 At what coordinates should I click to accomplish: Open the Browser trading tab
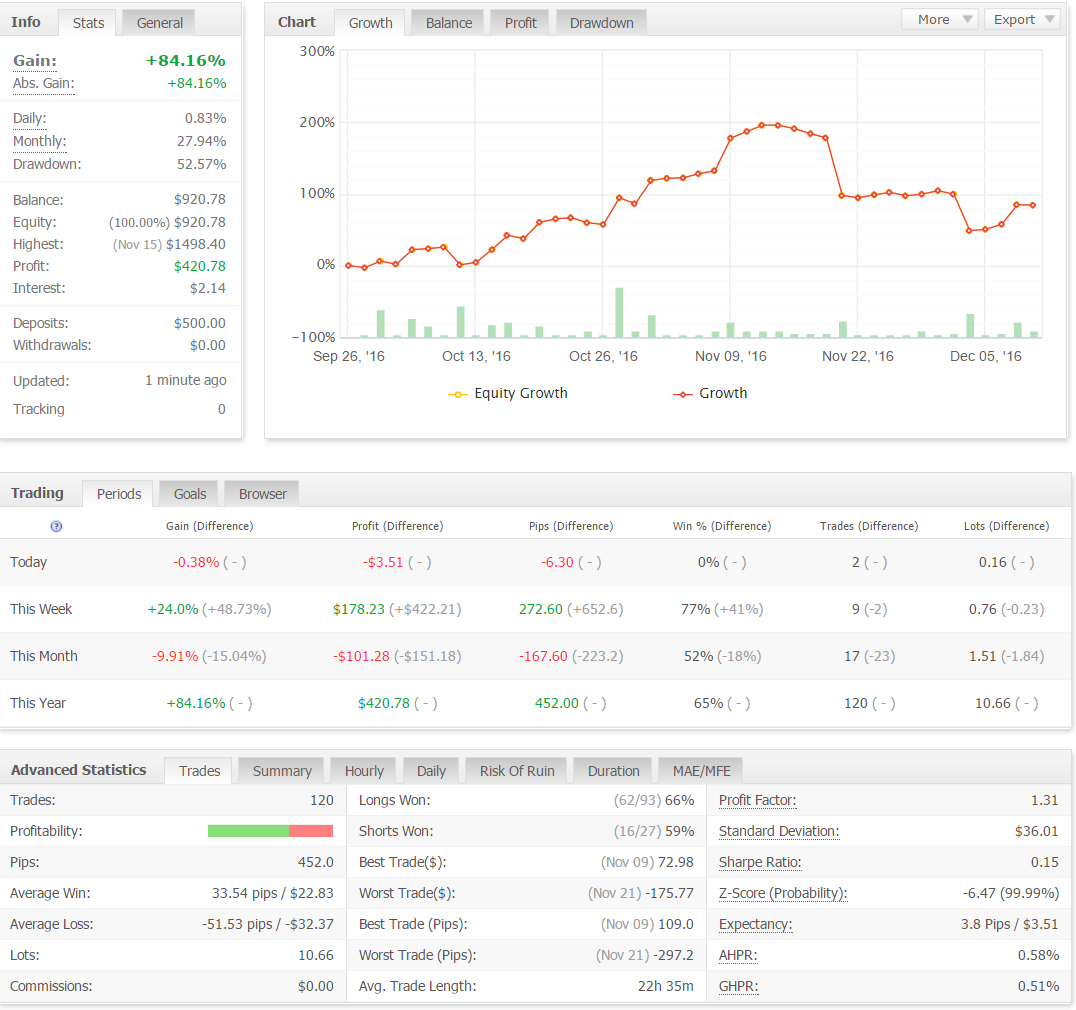[262, 494]
